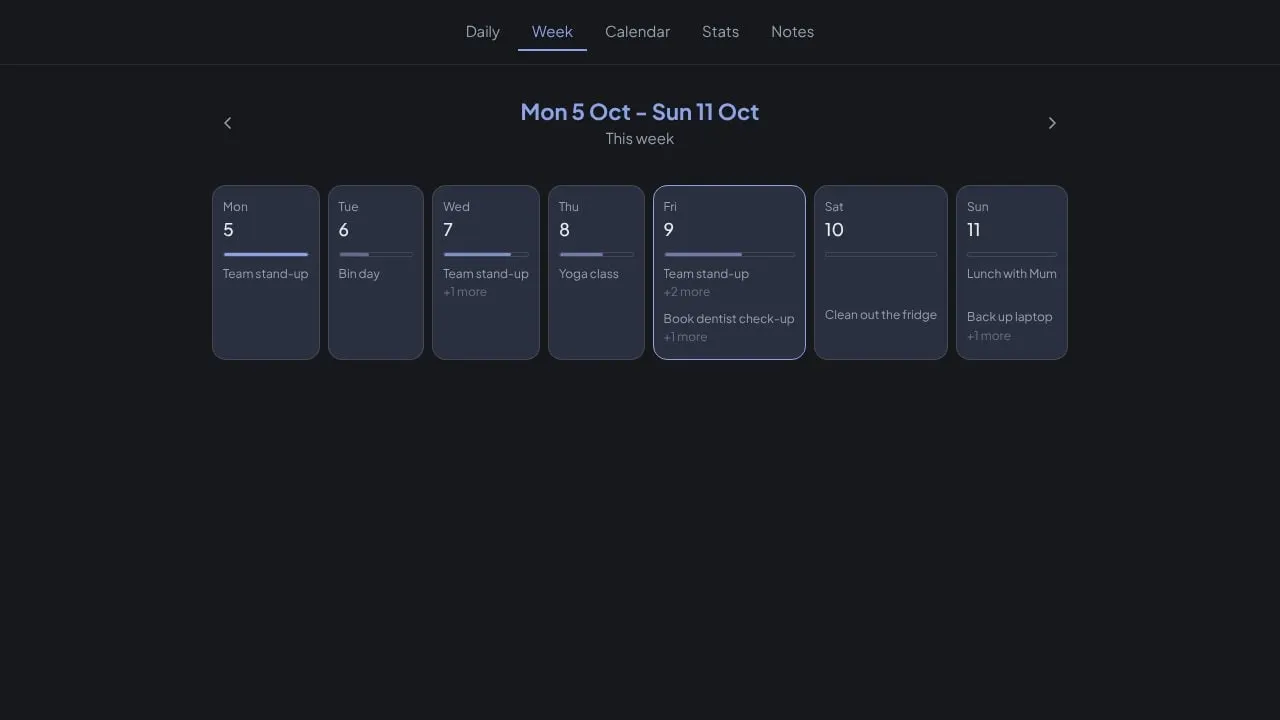Switch to the Notes tab
Viewport: 1280px width, 720px height.
click(x=792, y=32)
